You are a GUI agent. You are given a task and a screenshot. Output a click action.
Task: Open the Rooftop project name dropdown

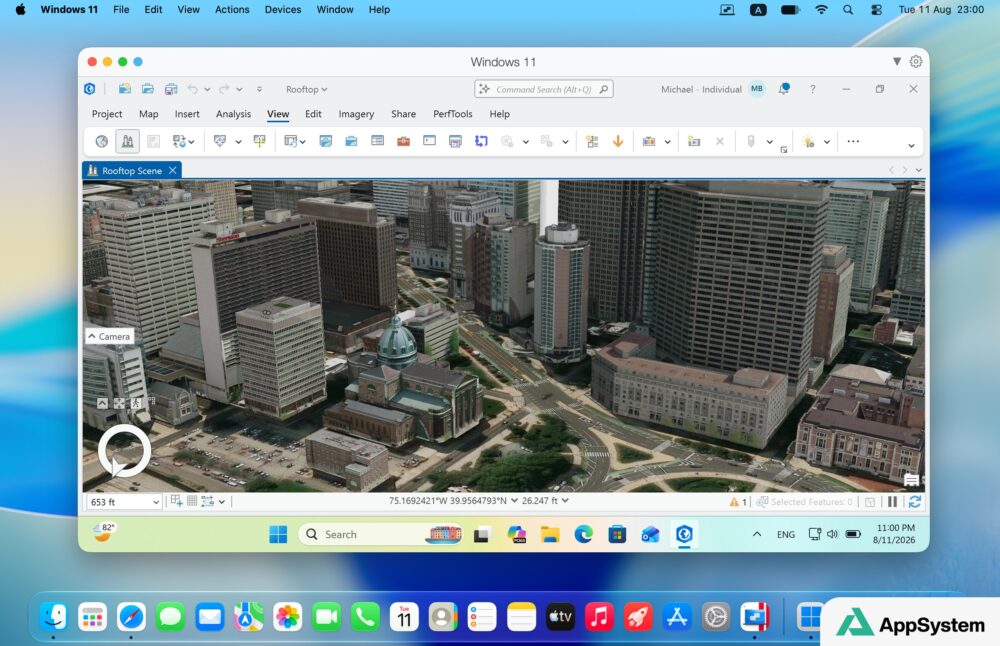[306, 89]
